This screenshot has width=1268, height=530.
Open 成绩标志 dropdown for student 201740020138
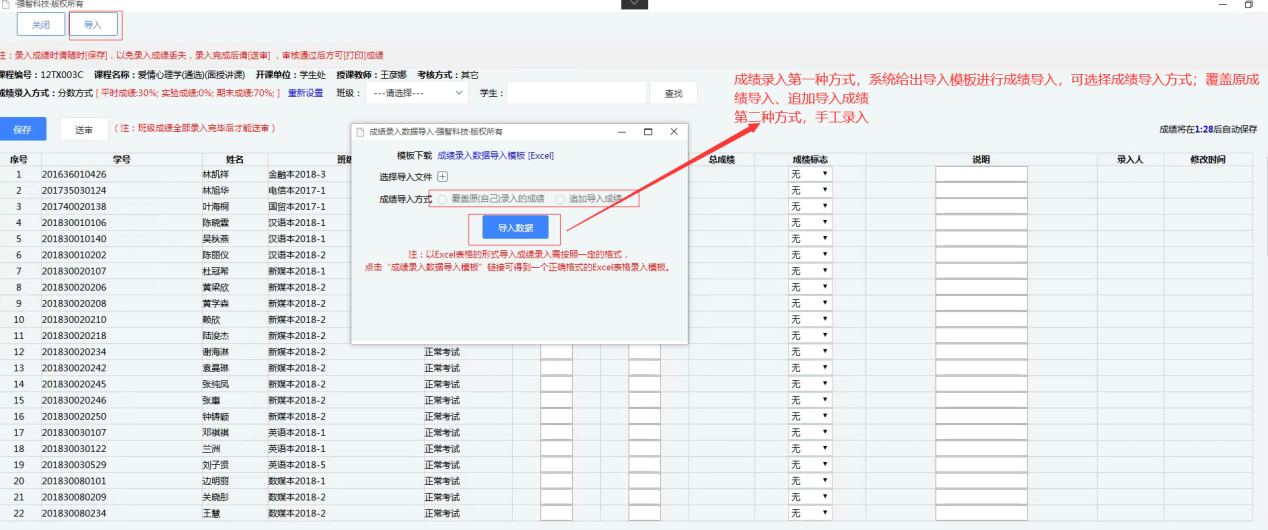point(810,206)
